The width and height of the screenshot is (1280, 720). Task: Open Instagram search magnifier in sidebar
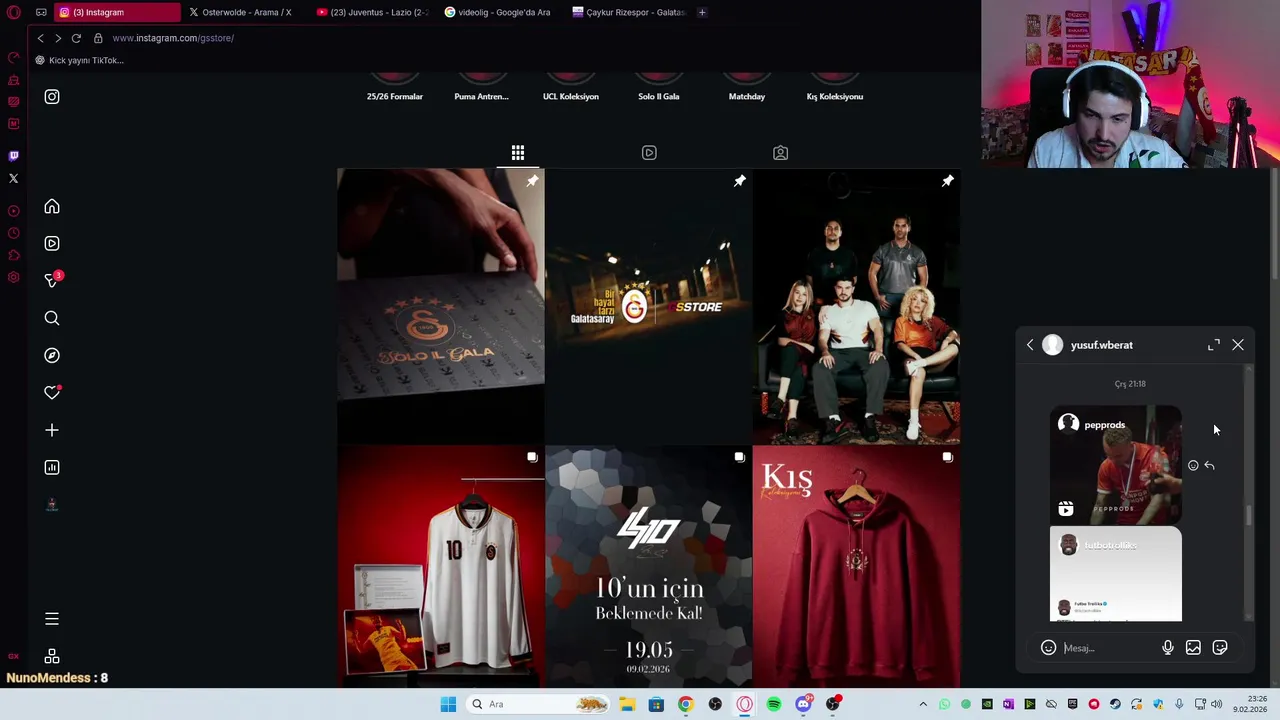pos(52,318)
